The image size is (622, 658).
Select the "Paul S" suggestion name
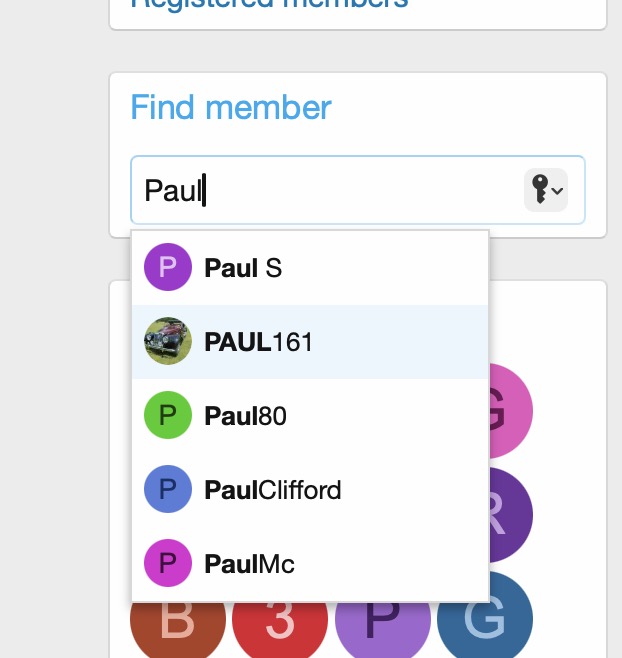point(243,268)
